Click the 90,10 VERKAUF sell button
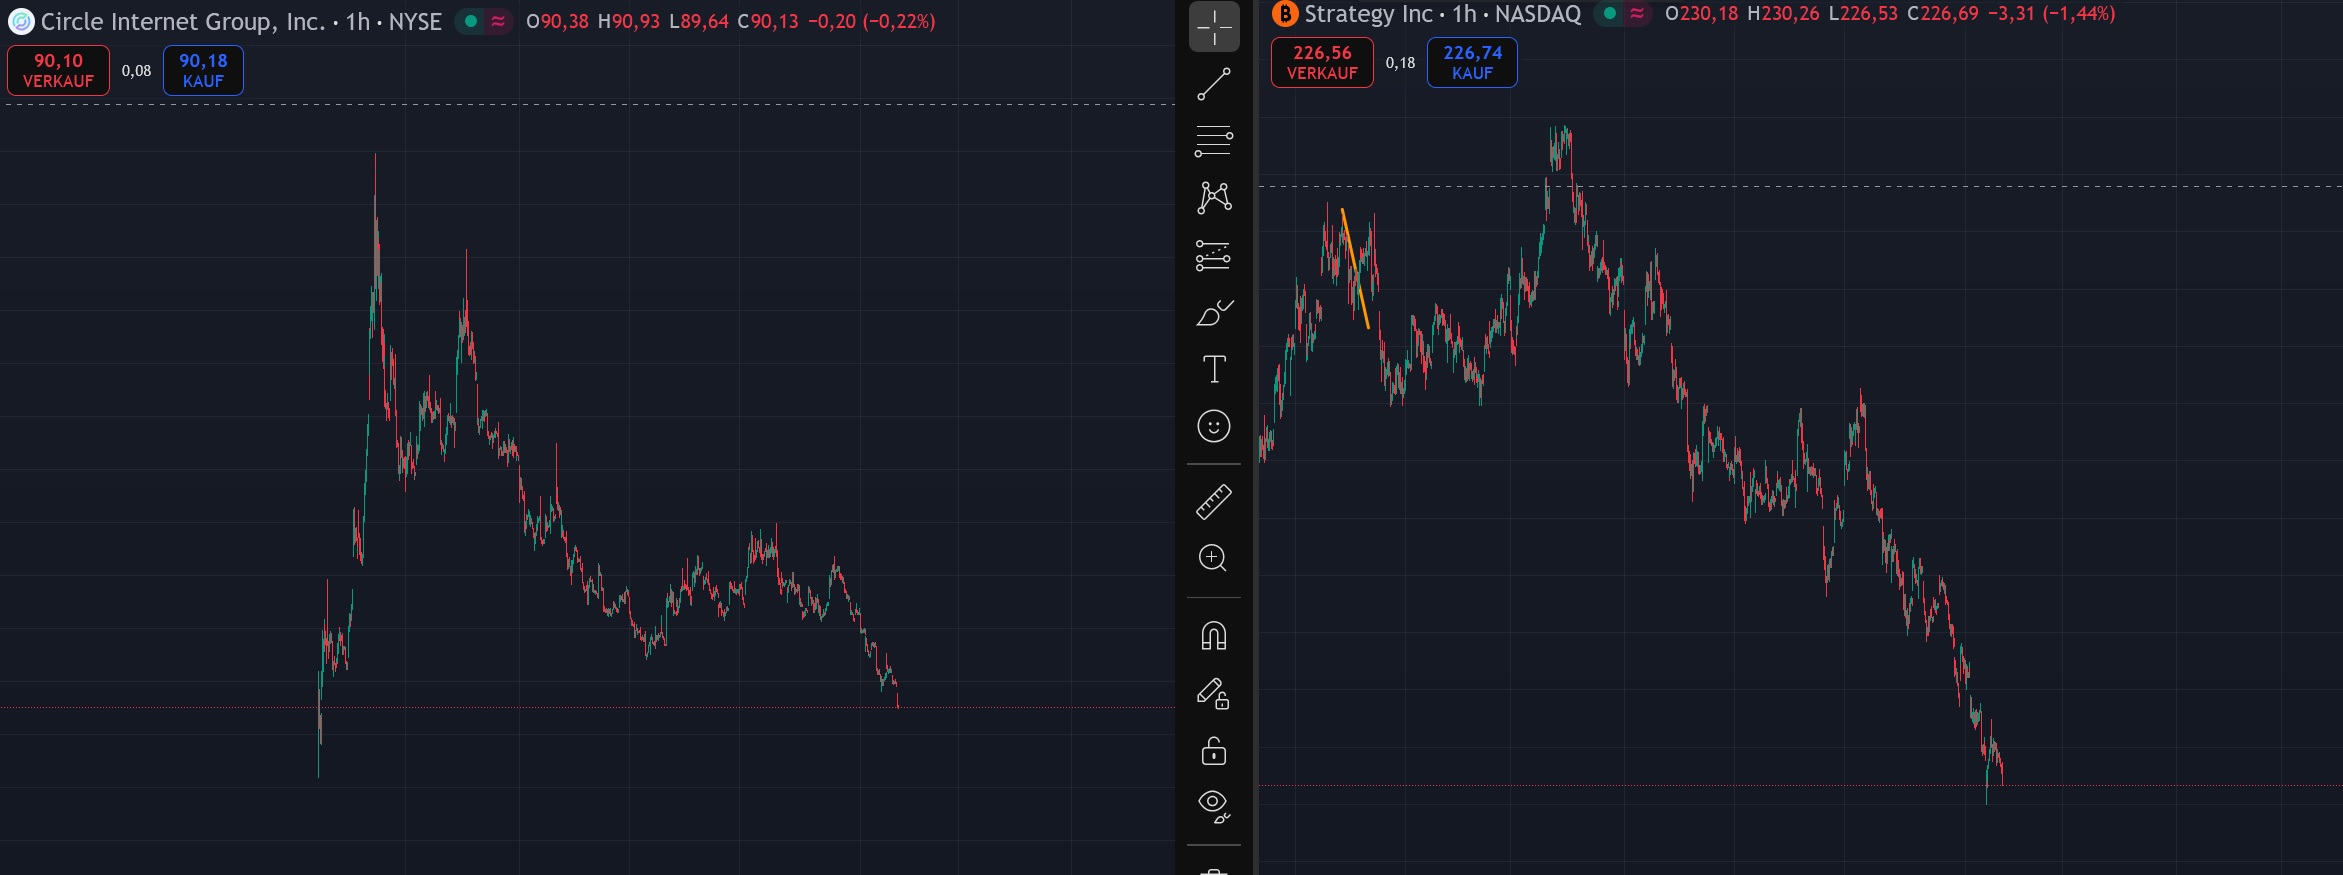The height and width of the screenshot is (875, 2343). pyautogui.click(x=59, y=70)
